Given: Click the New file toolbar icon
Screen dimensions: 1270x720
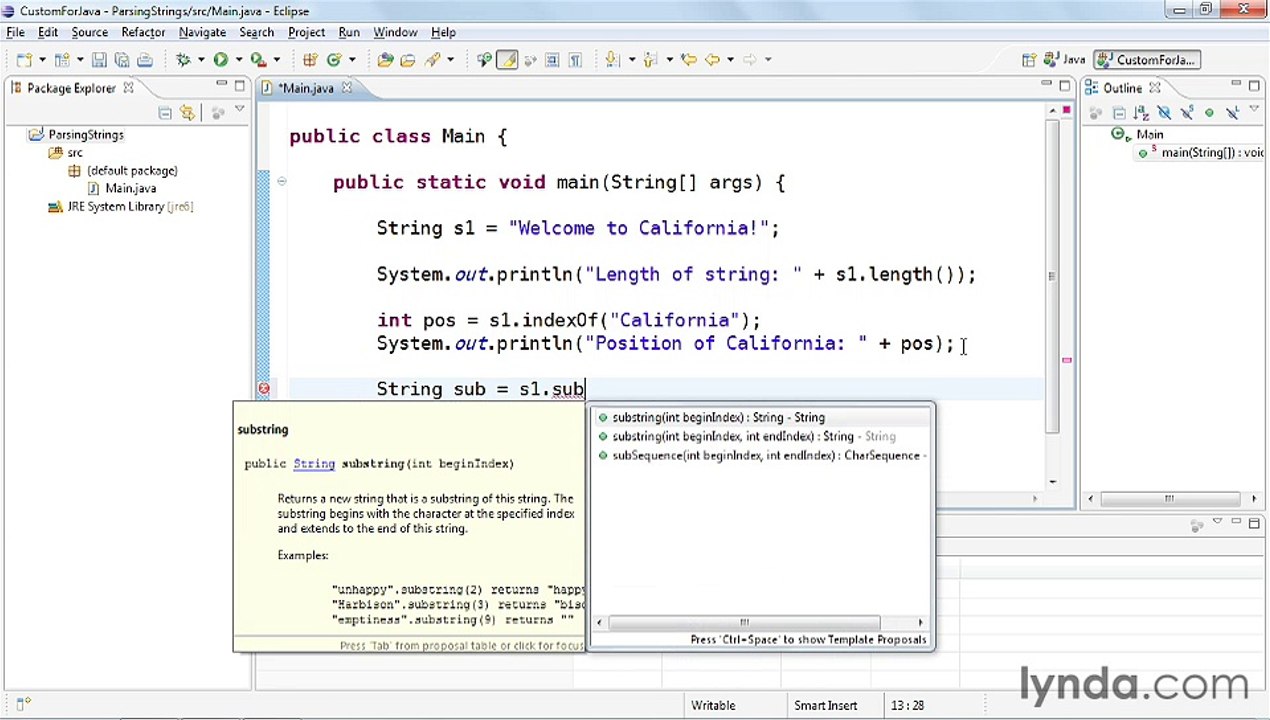Looking at the screenshot, I should (24, 60).
